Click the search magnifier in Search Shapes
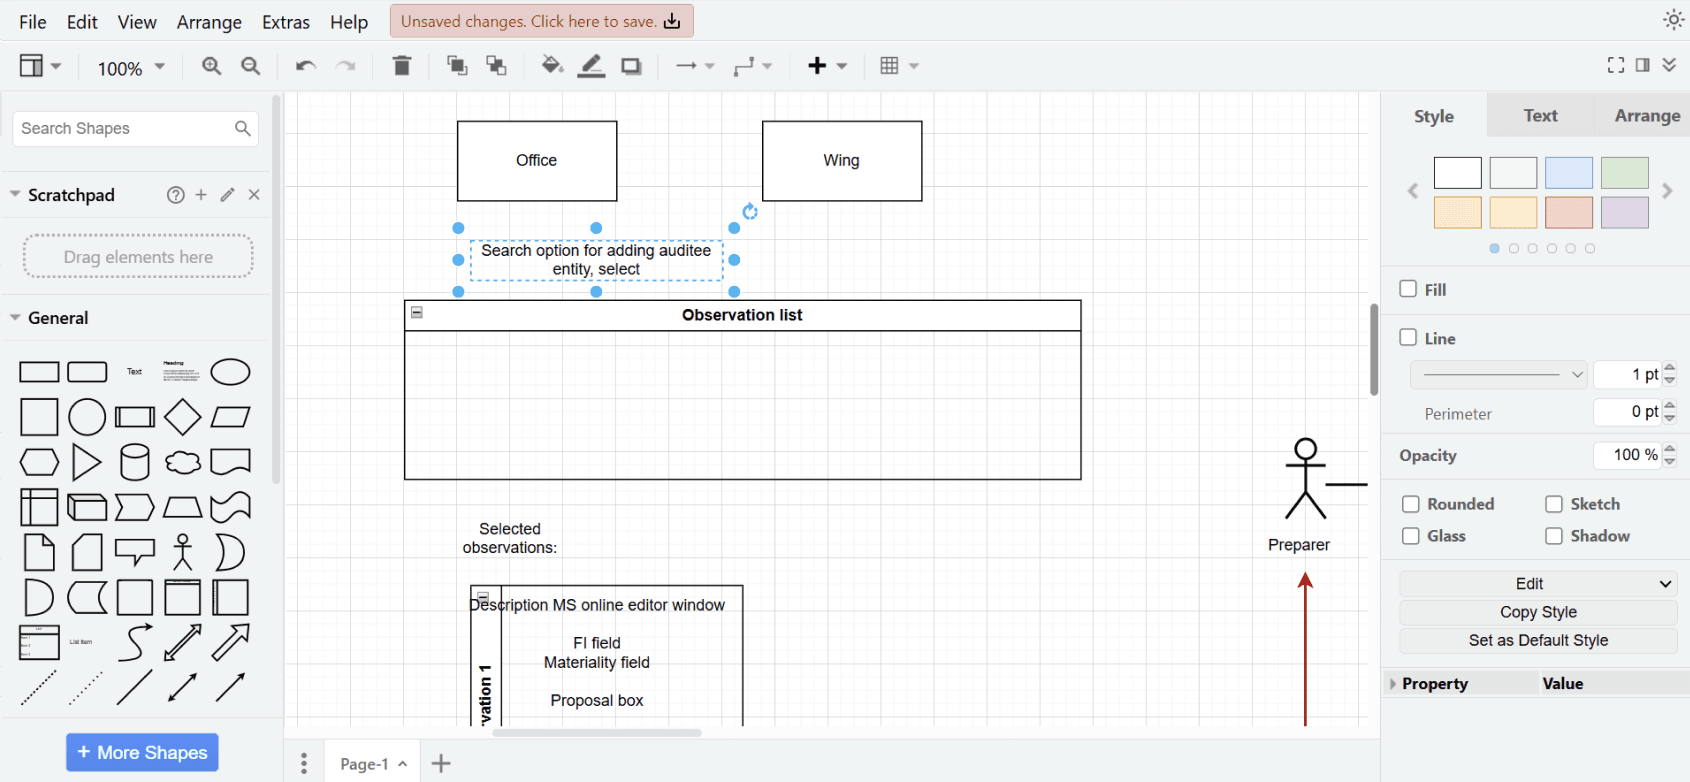Viewport: 1690px width, 782px height. 242,128
